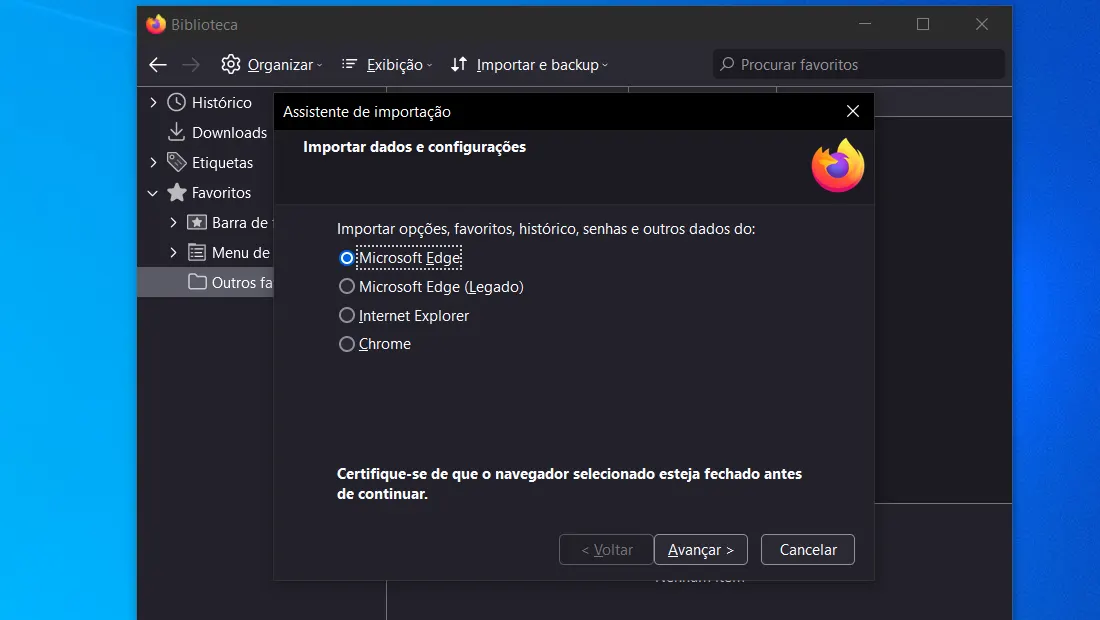Click the back arrow in Biblioteca toolbar
This screenshot has width=1100, height=620.
158,65
